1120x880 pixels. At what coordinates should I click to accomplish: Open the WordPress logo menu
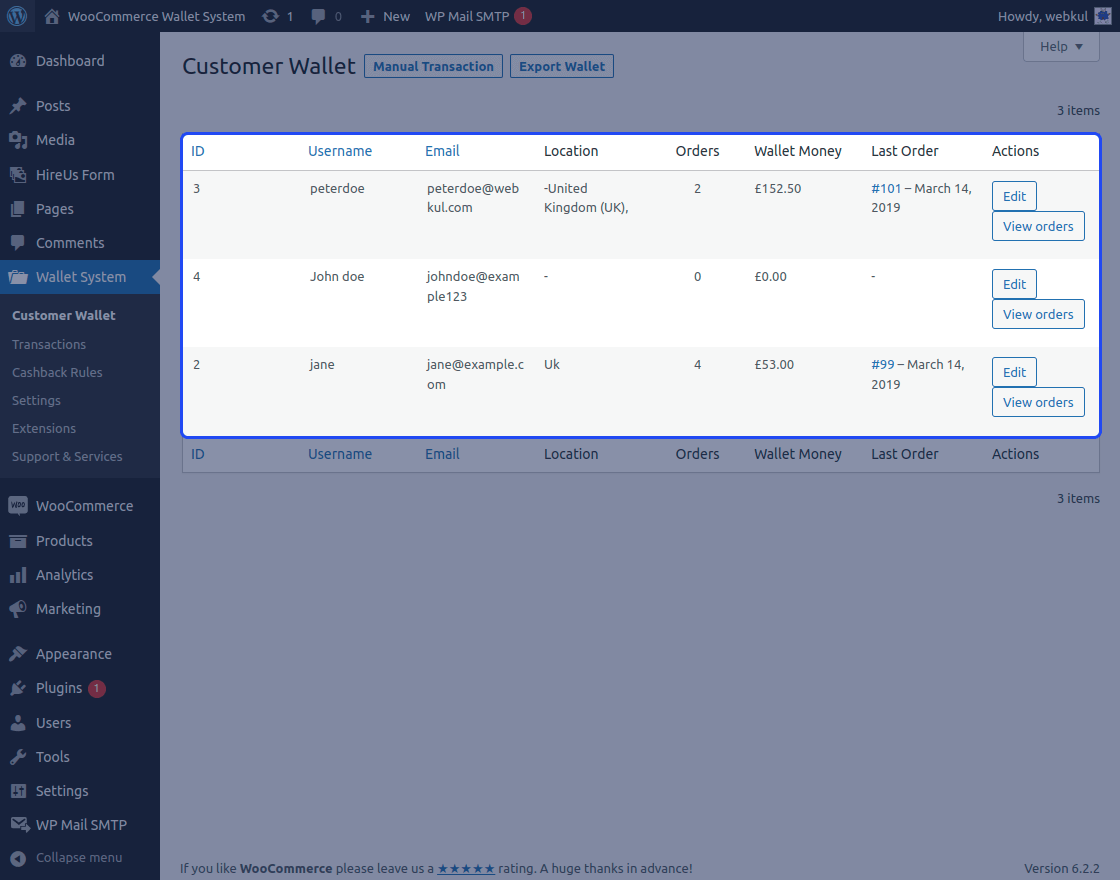click(x=16, y=16)
